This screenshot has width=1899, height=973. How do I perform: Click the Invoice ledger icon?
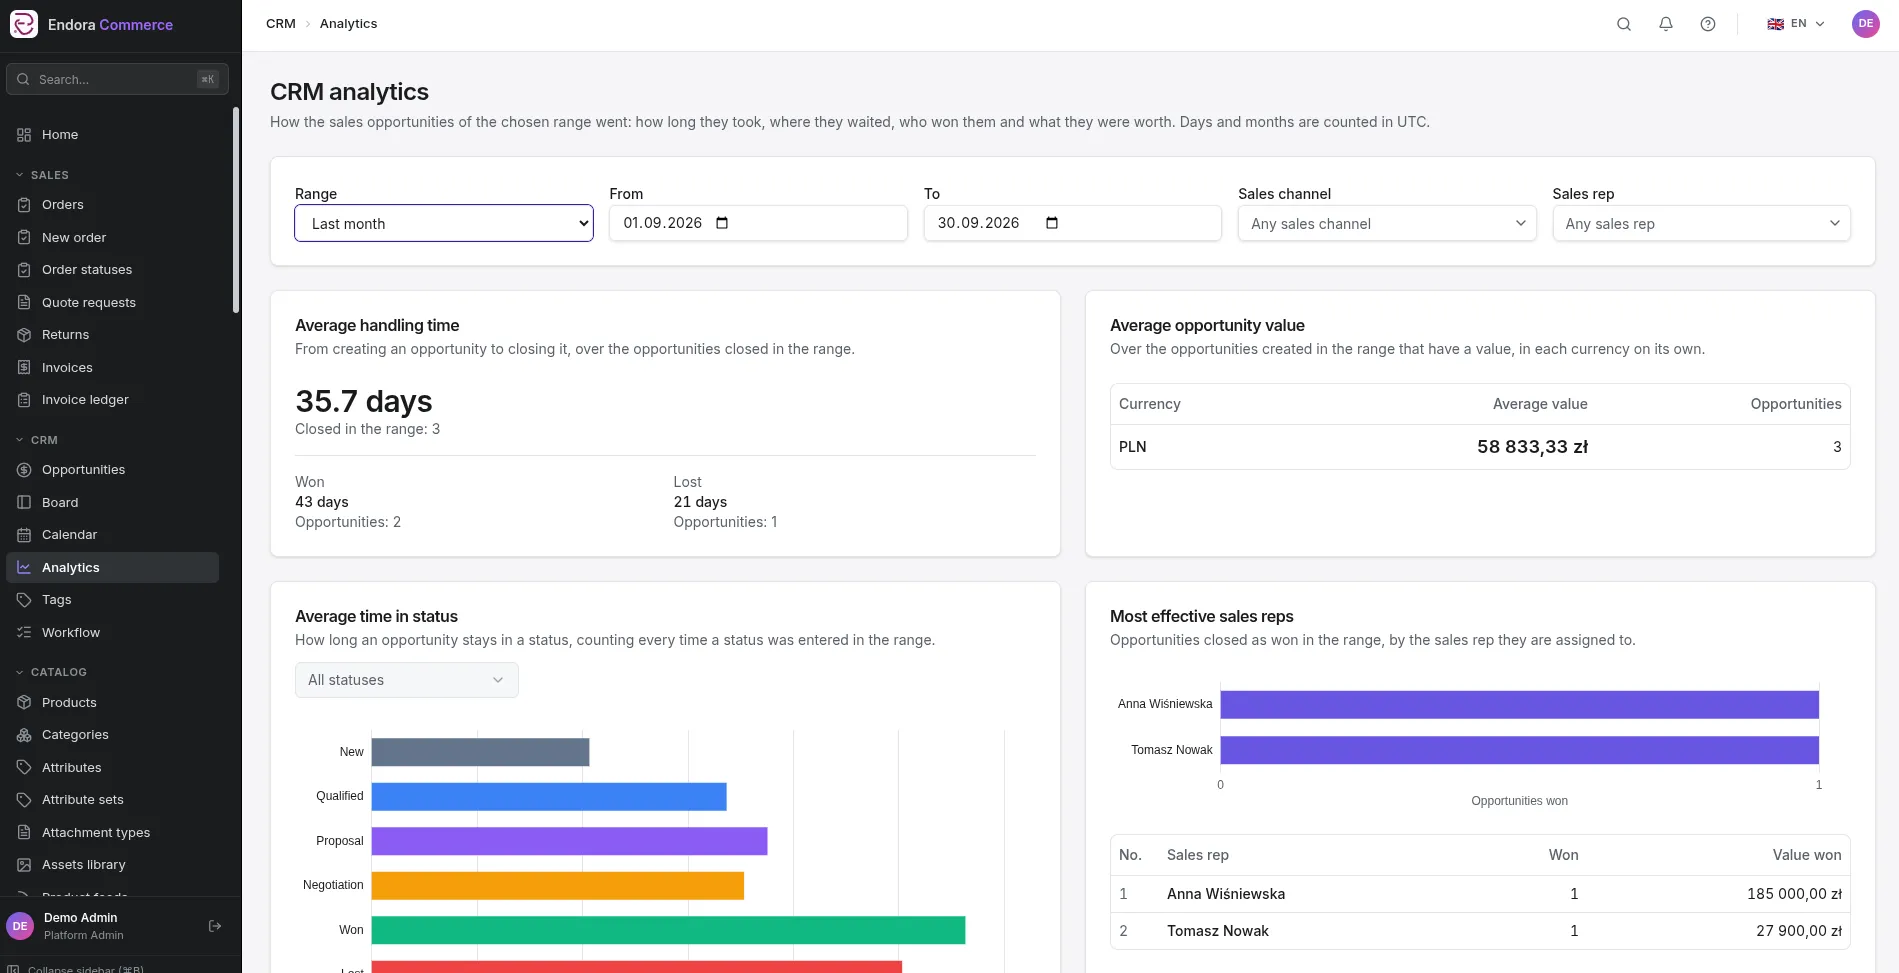(x=24, y=400)
